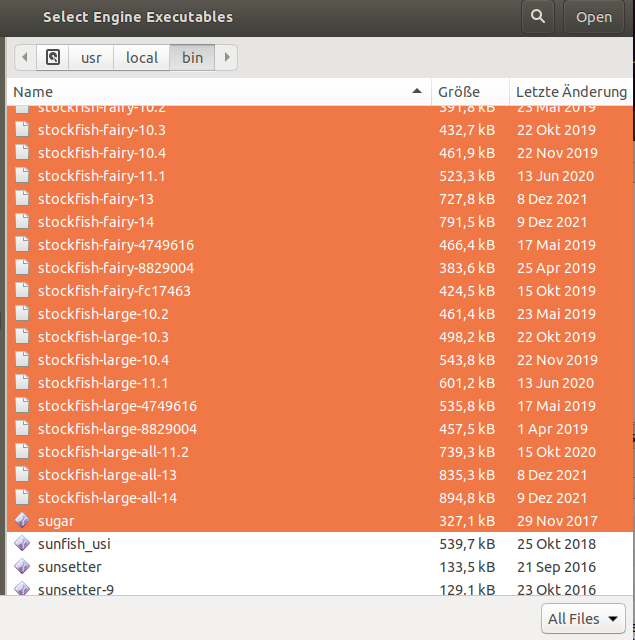The width and height of the screenshot is (635, 640).
Task: Click the file icon of stockfish-fairy-10.3
Action: tap(22, 129)
